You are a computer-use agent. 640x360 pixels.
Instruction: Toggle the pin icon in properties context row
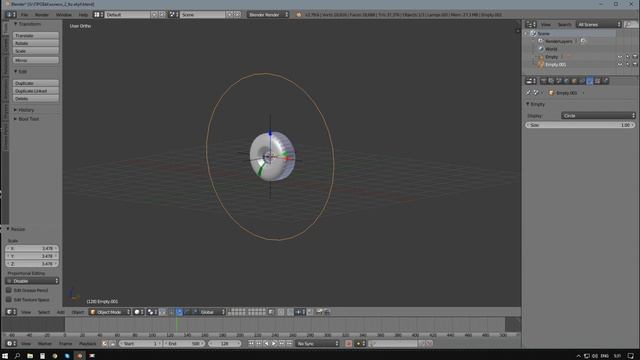528,93
